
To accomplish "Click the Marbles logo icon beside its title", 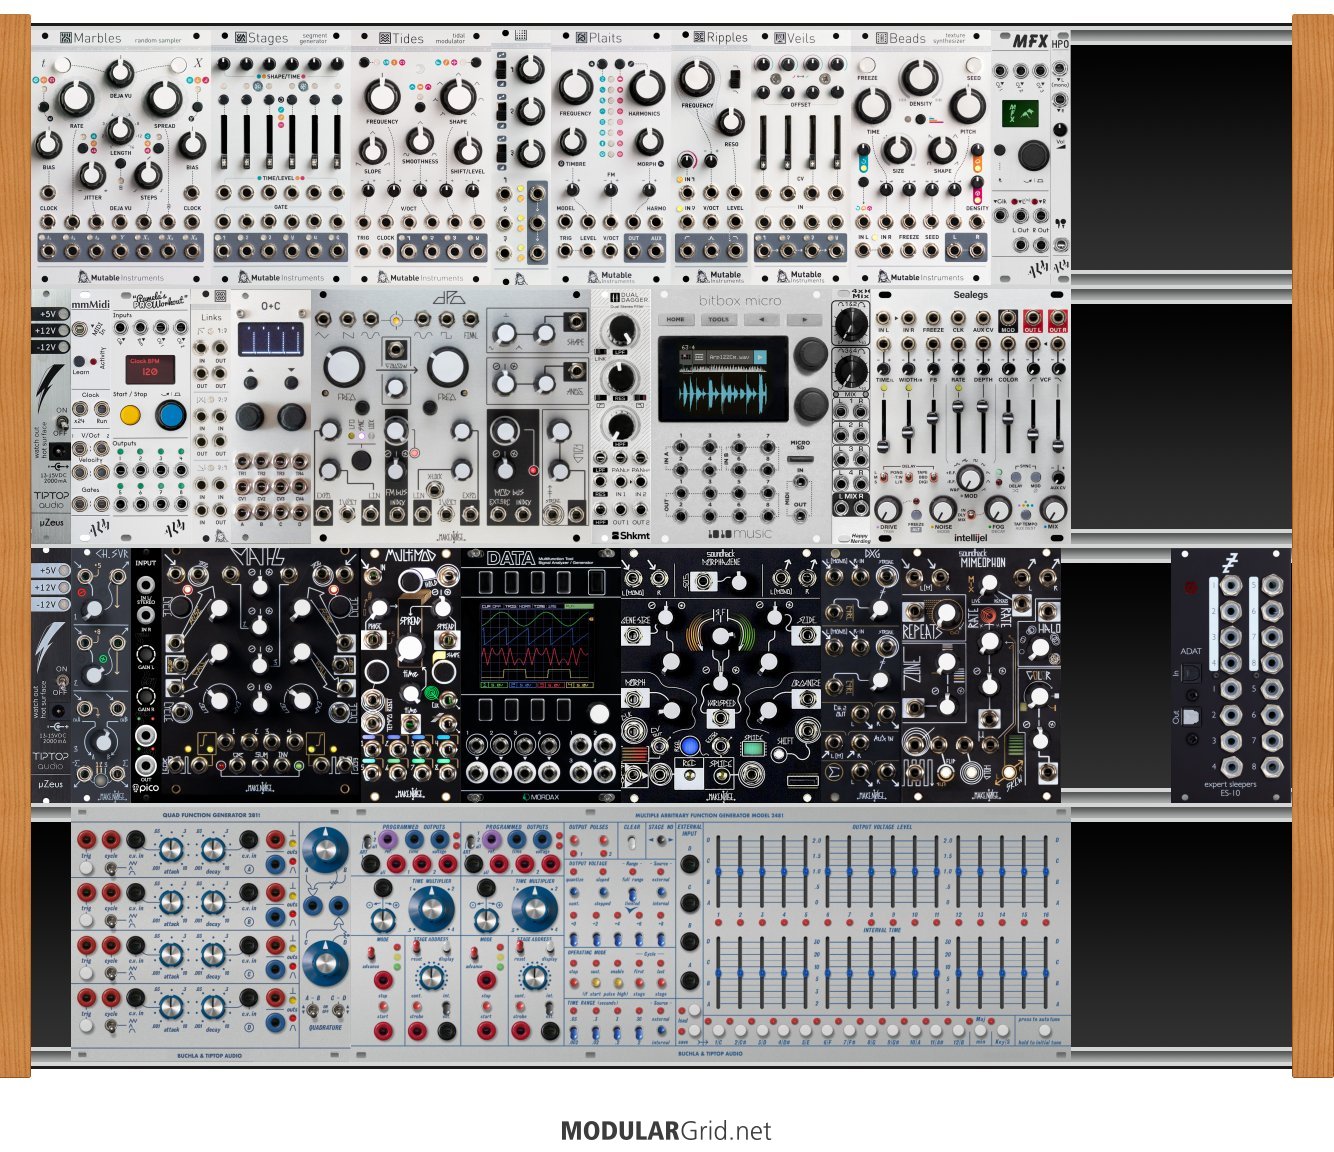I will coord(66,38).
